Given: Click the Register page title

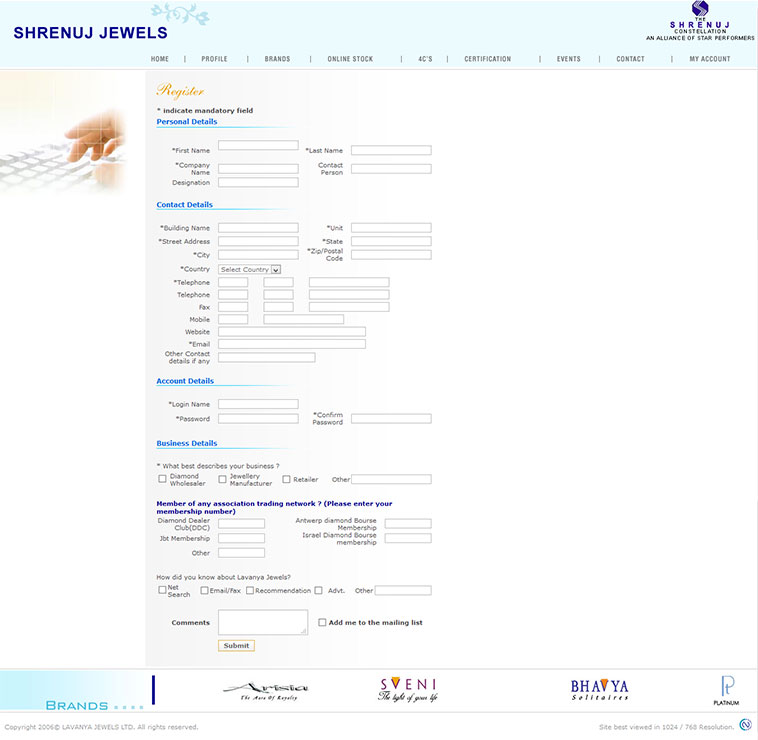Looking at the screenshot, I should [180, 91].
